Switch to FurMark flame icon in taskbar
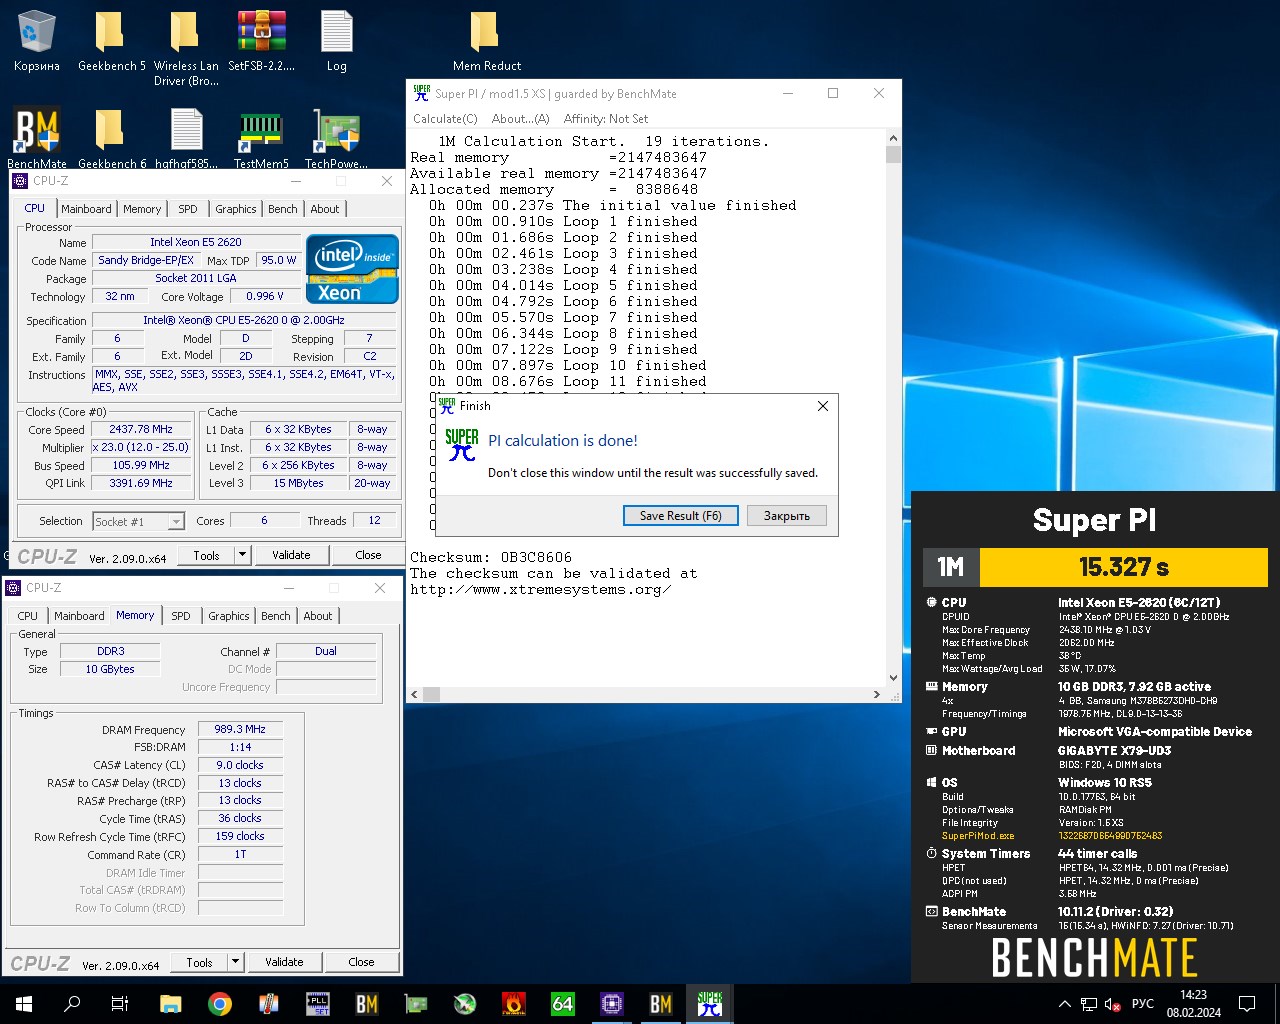The height and width of the screenshot is (1024, 1280). pos(513,1004)
